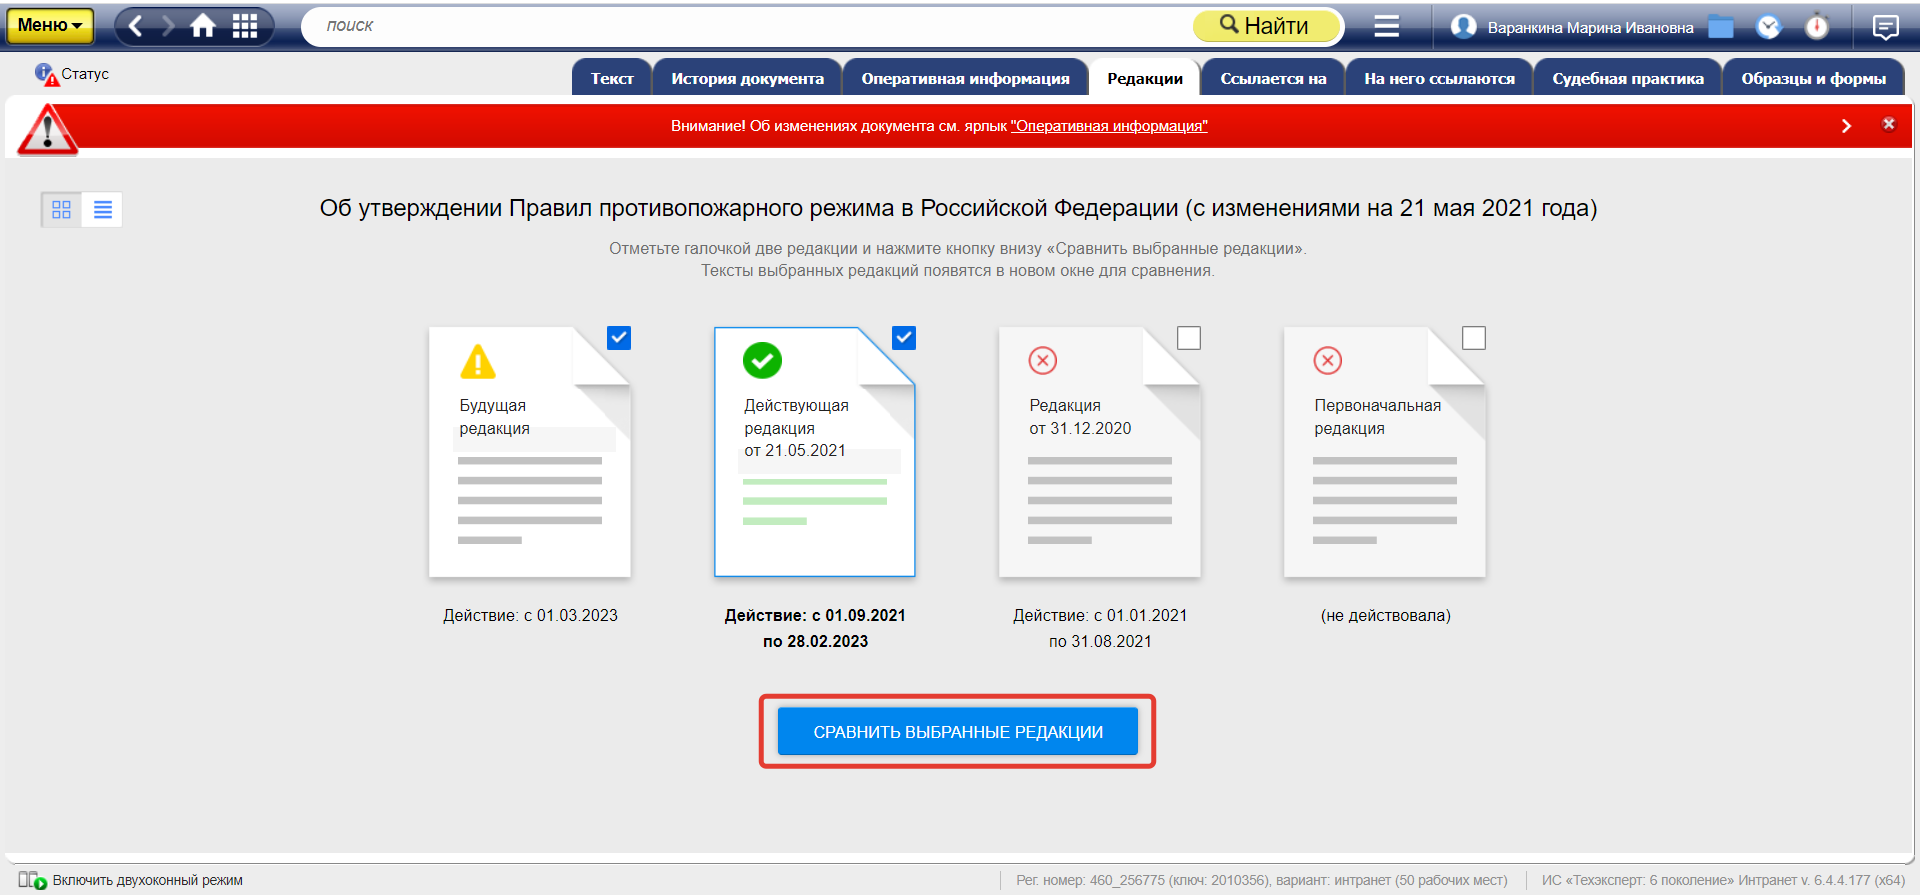Go back with the left arrow
This screenshot has height=895, width=1920.
(x=137, y=26)
